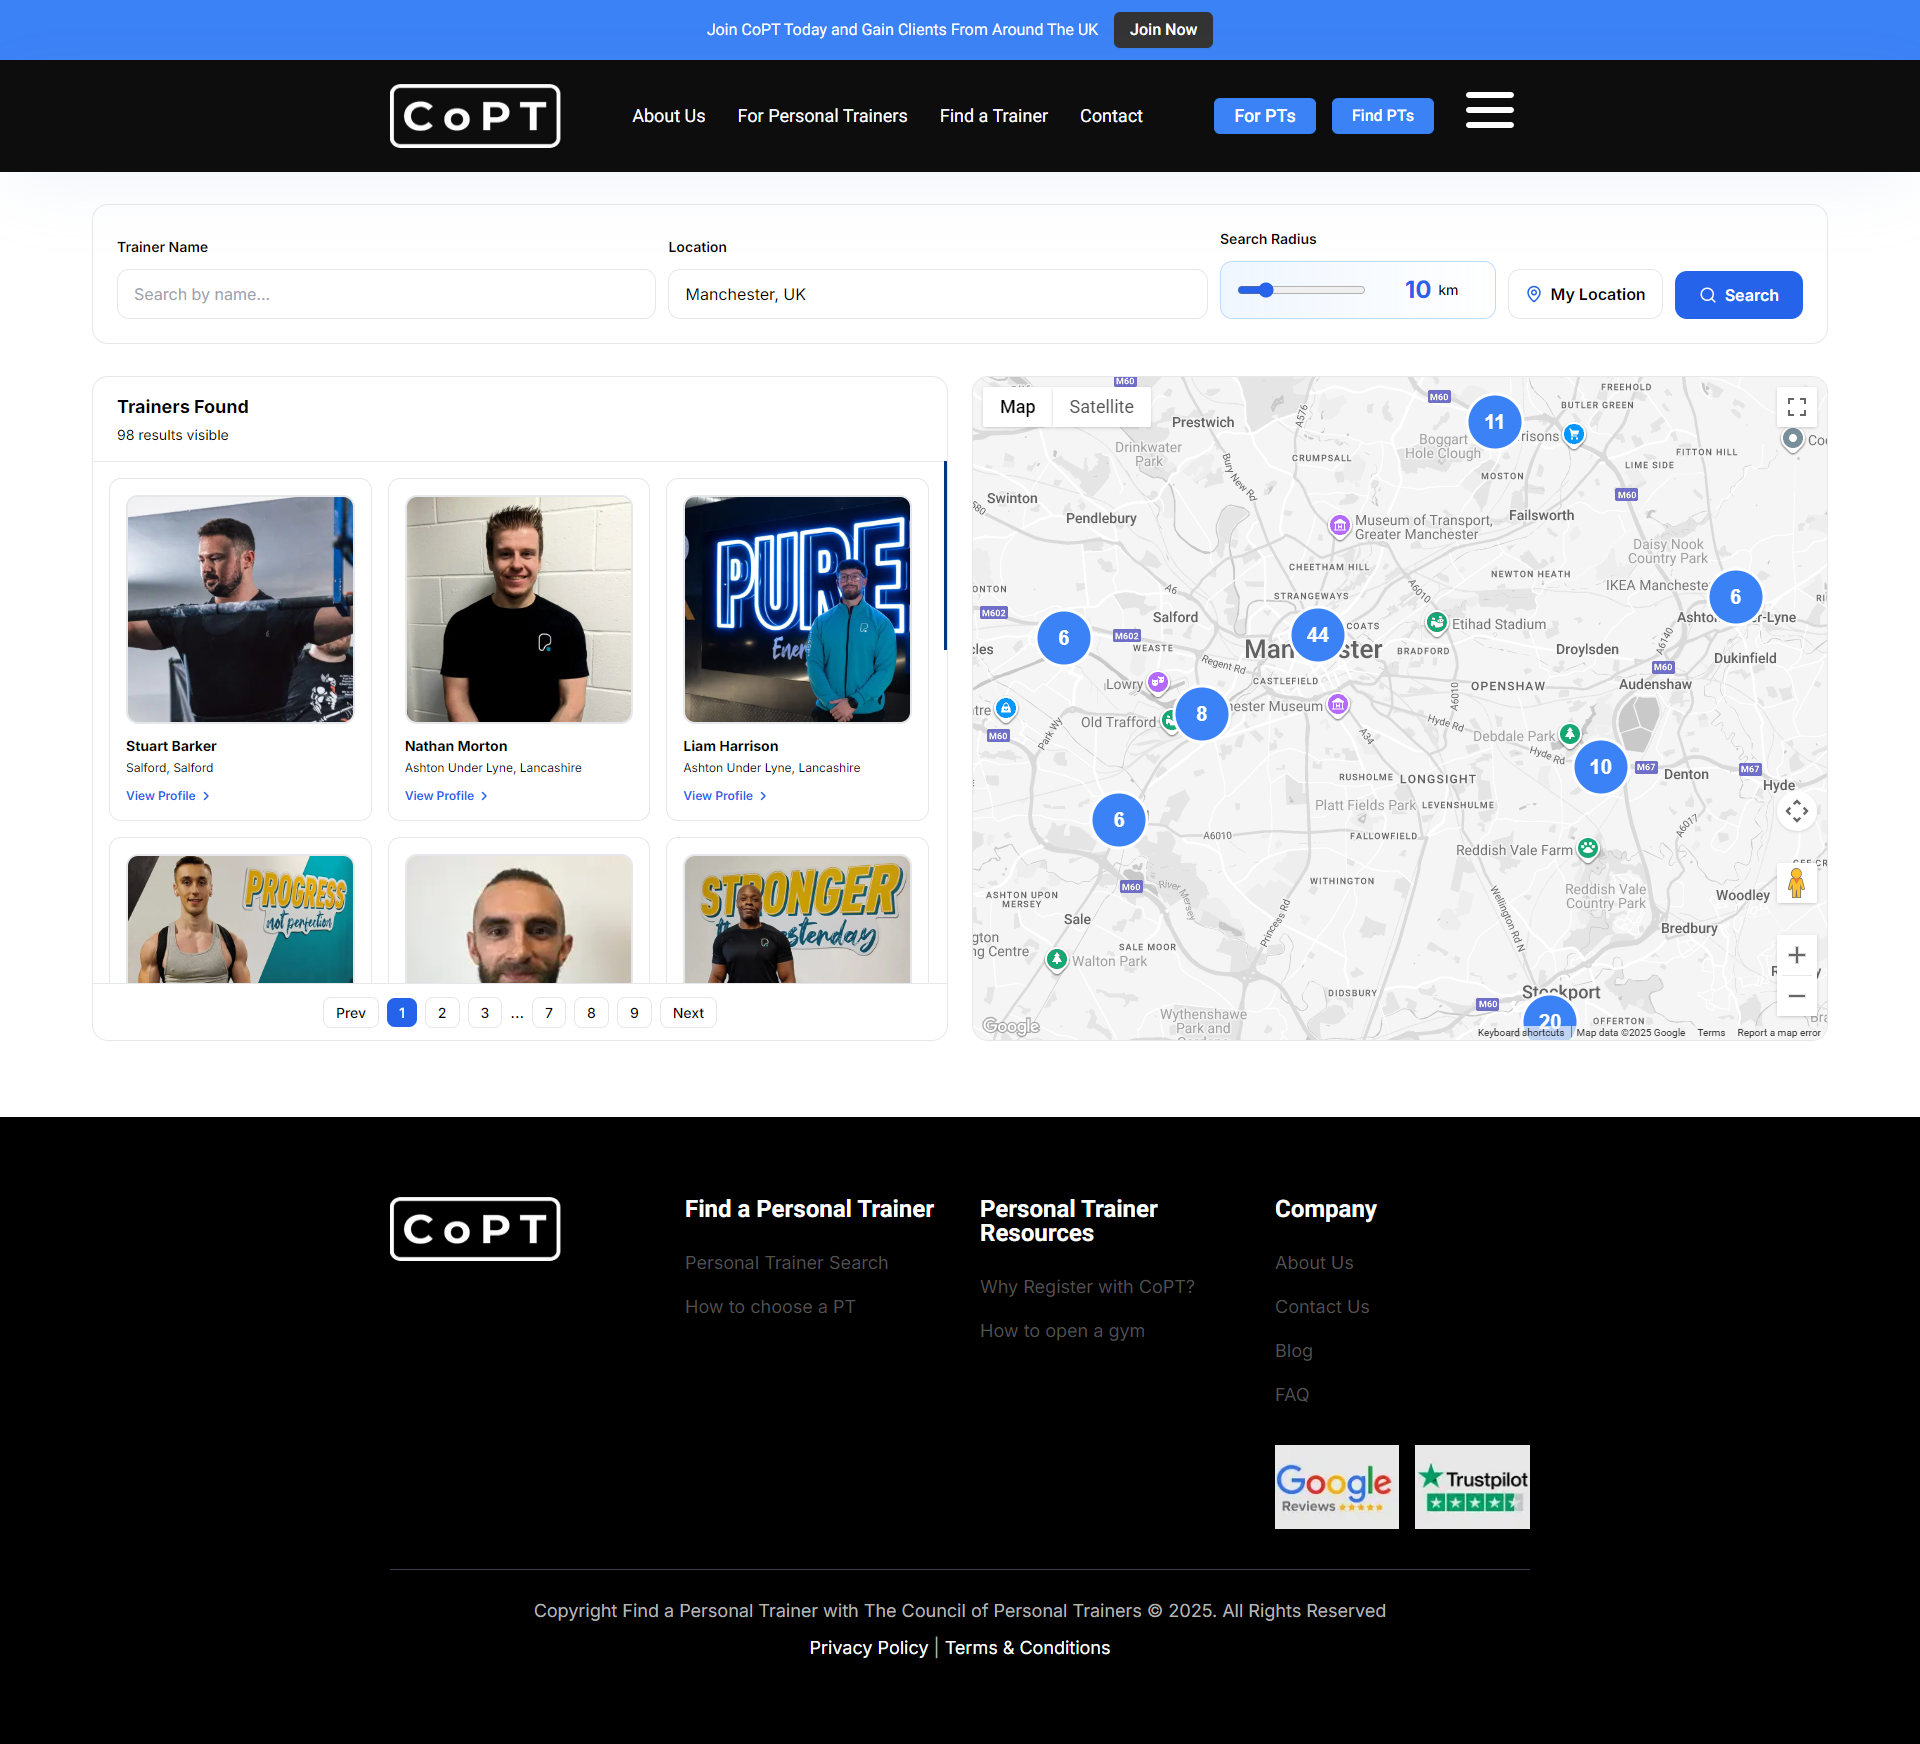1920x1744 pixels.
Task: Click the Trainer Name search field
Action: (386, 294)
